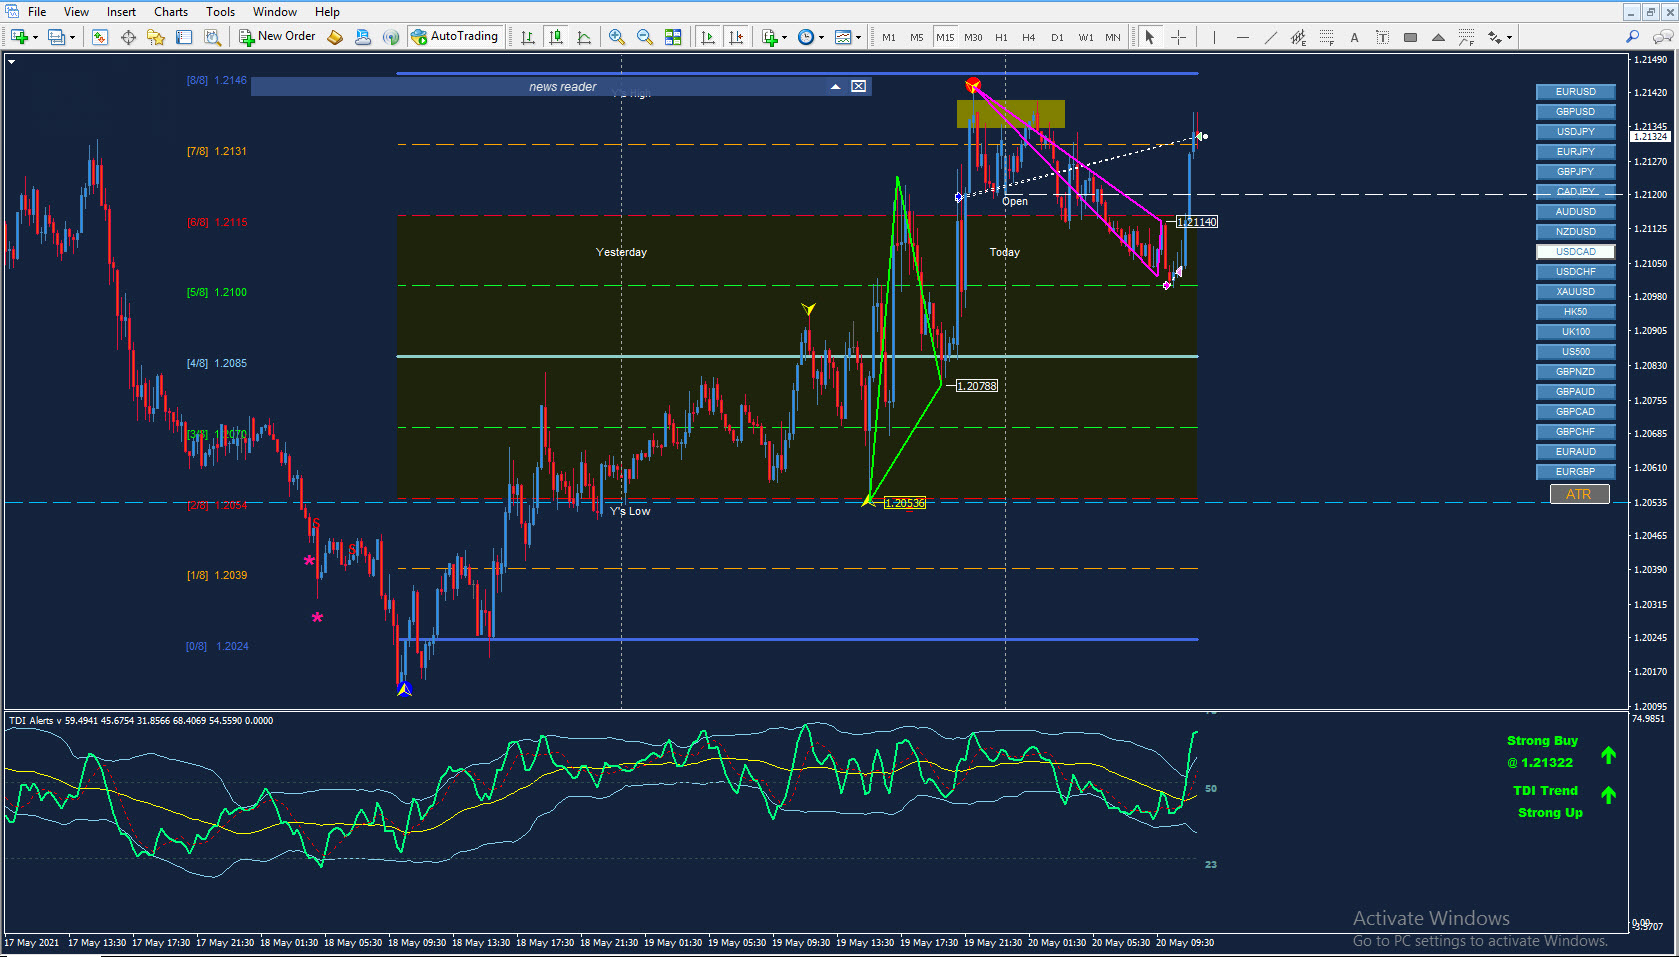1679x957 pixels.
Task: Tile chart windows icon
Action: (x=673, y=37)
